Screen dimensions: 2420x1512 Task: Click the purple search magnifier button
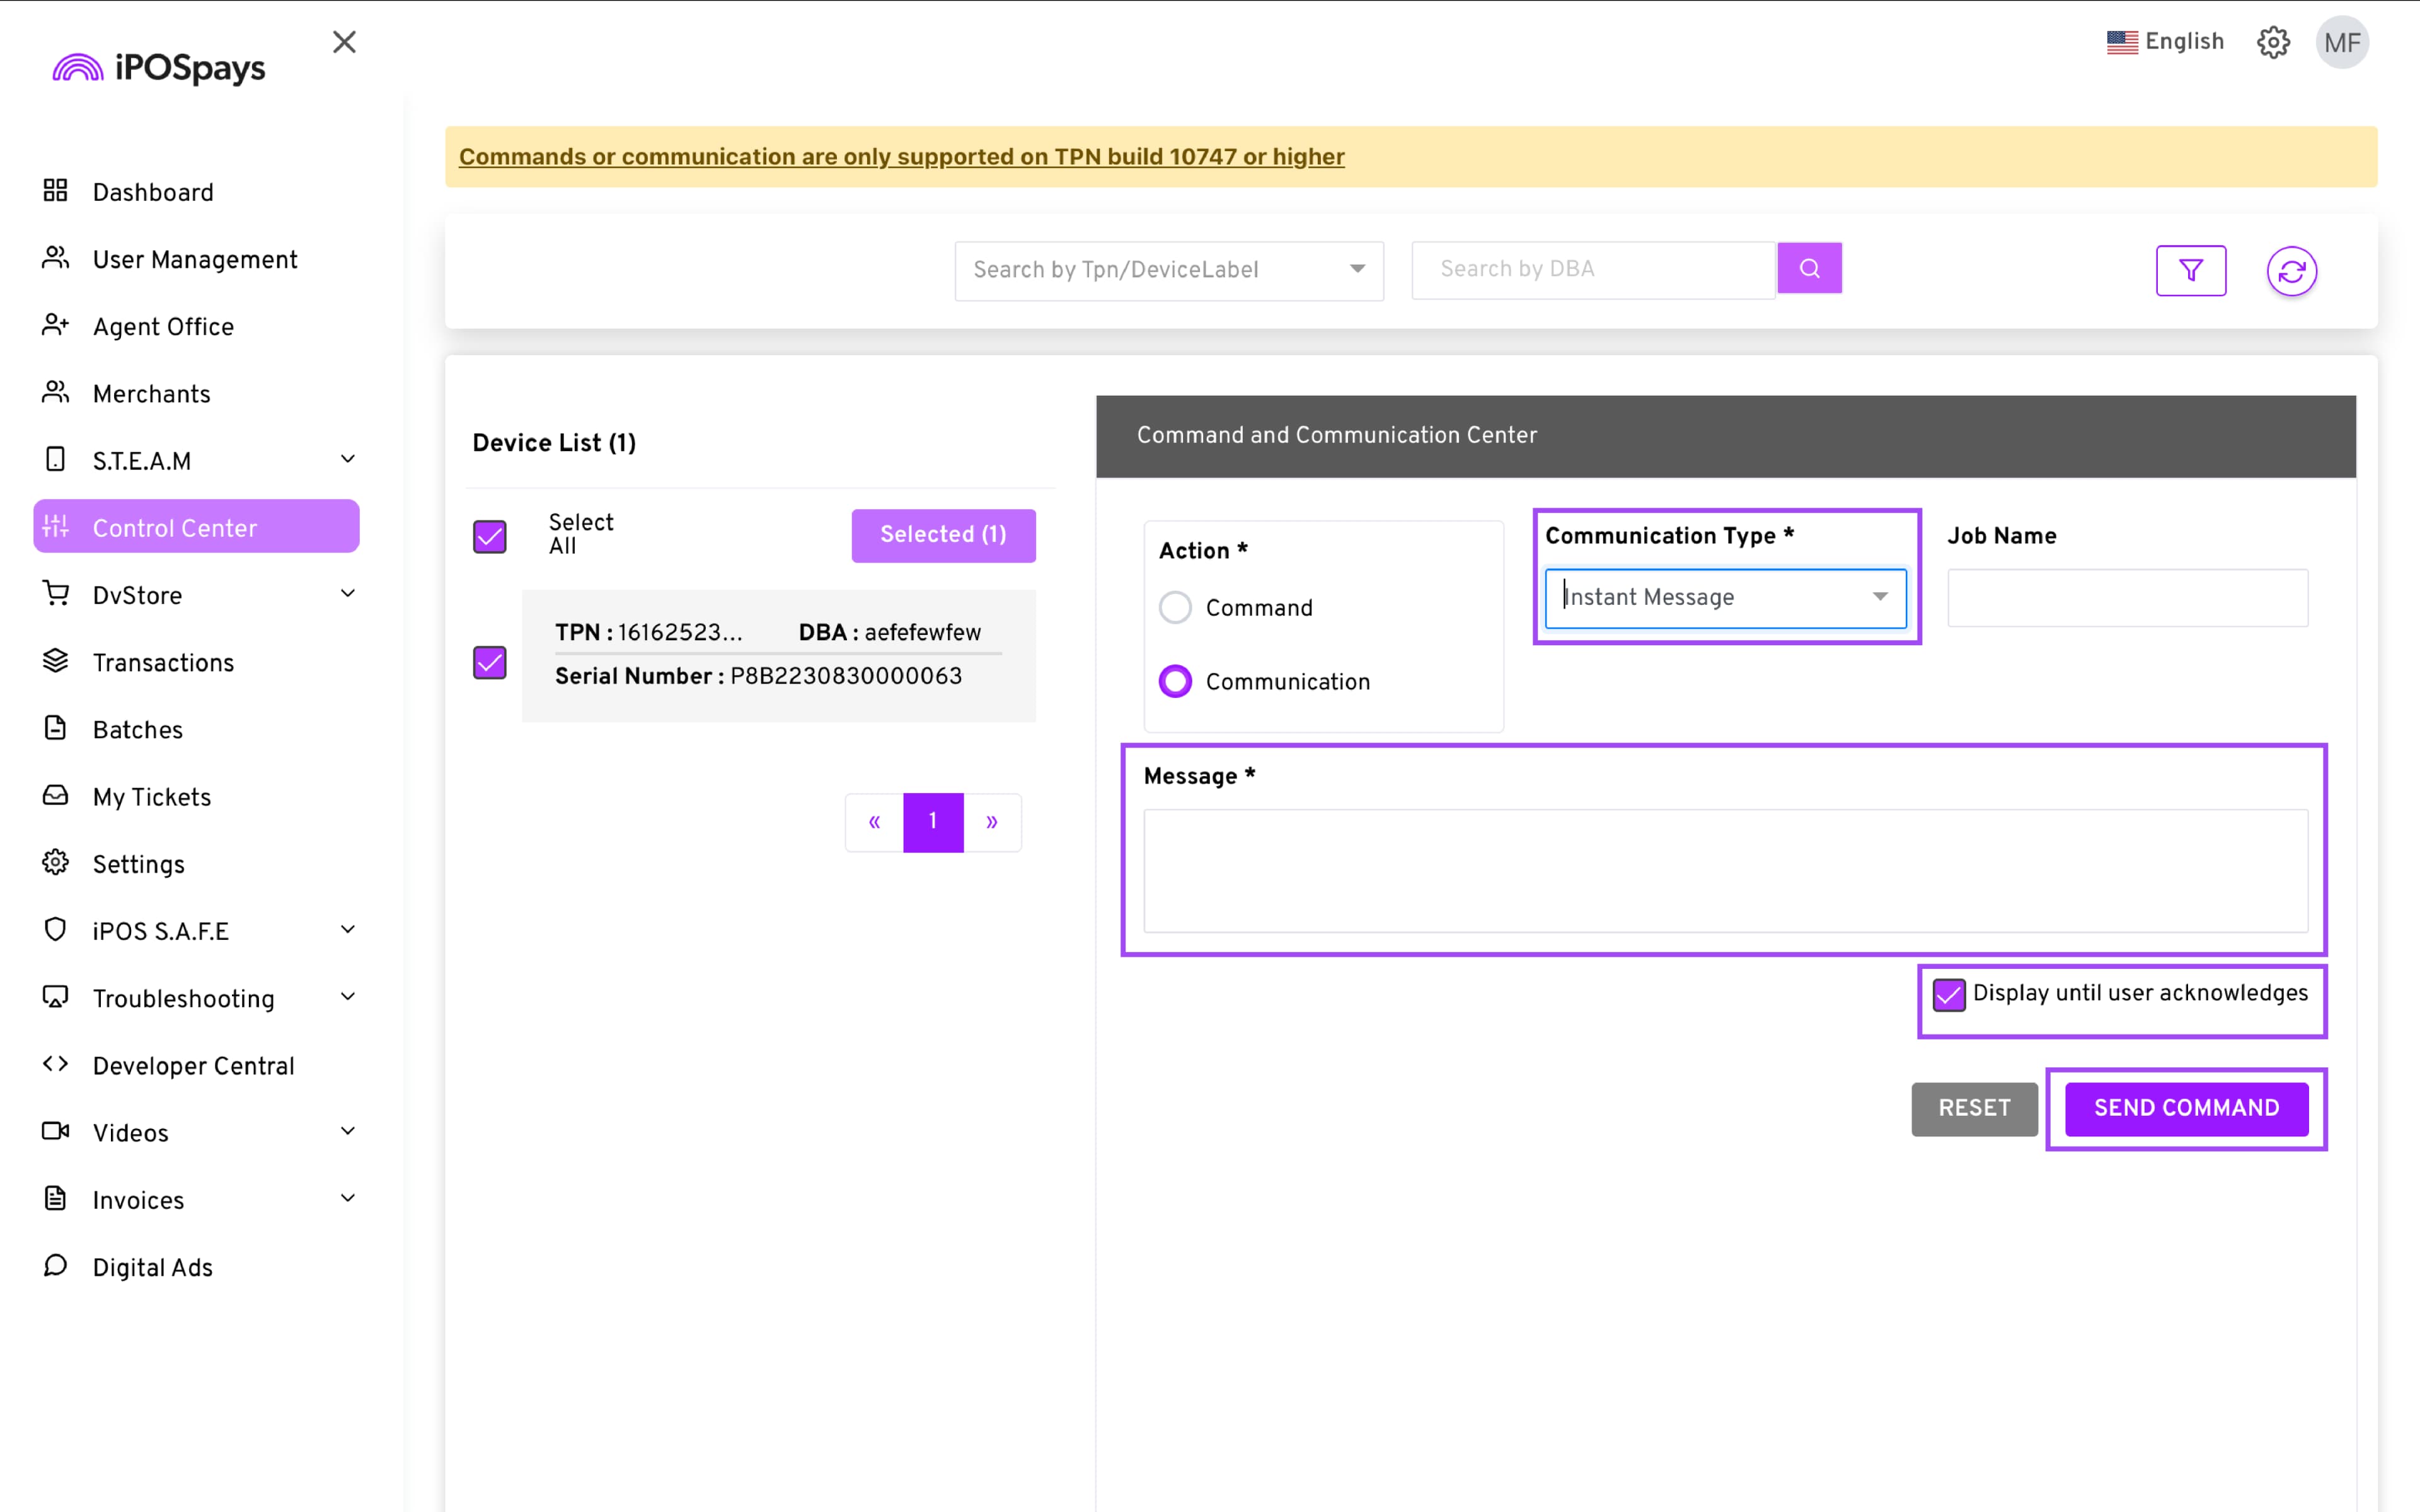(1809, 268)
